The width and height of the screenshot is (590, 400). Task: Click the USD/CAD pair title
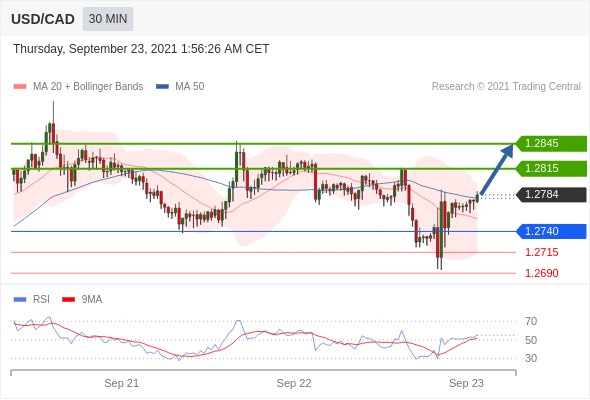[x=43, y=19]
